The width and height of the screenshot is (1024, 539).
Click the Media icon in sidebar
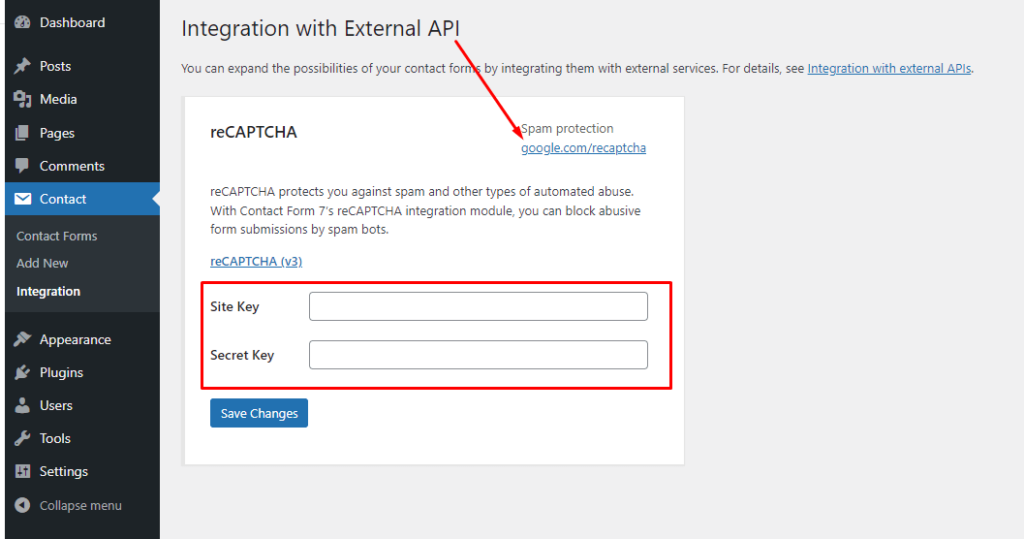(22, 99)
